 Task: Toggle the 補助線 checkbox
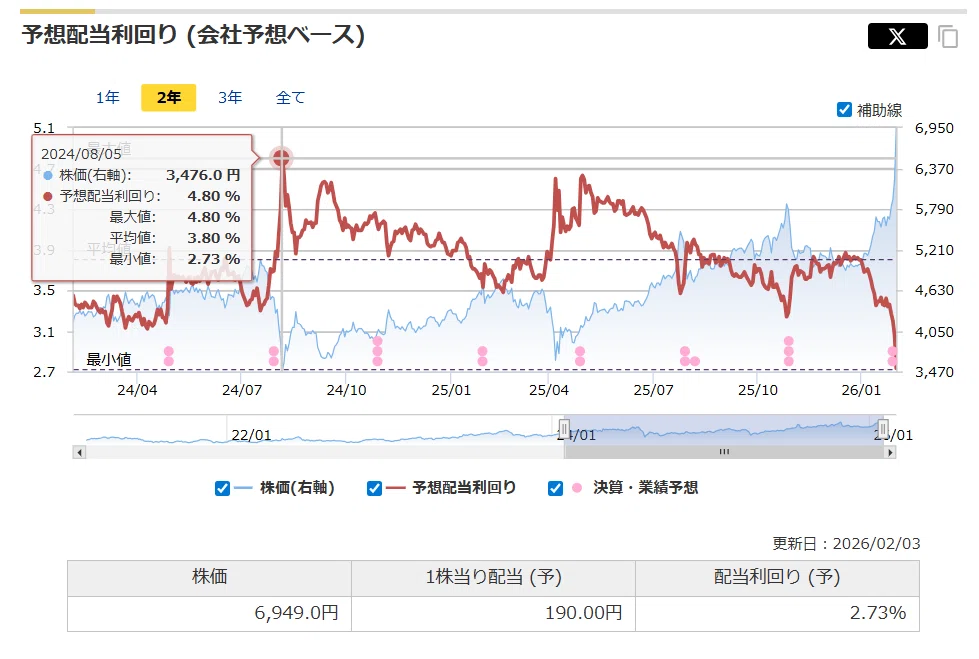844,110
